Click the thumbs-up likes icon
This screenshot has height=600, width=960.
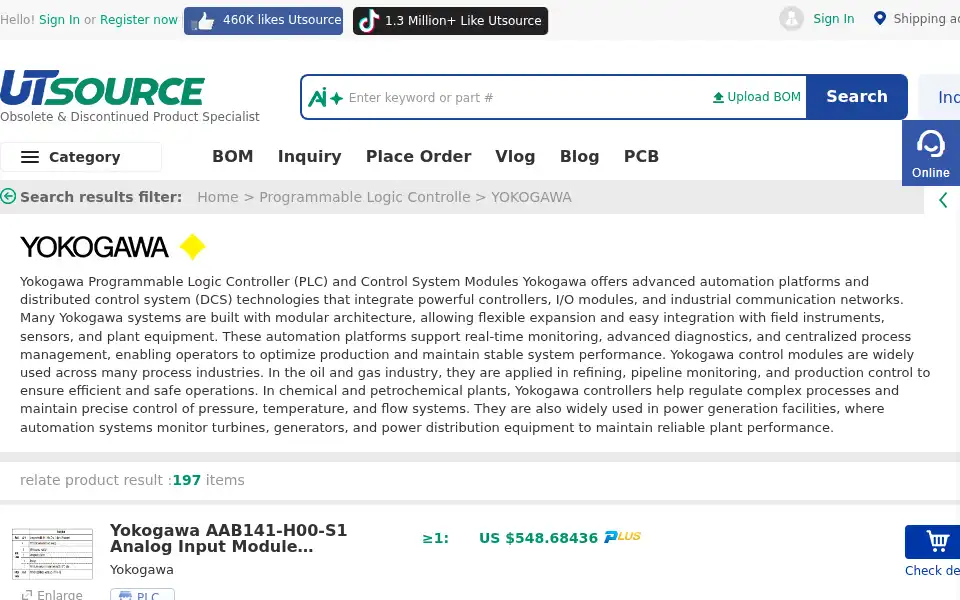tap(203, 21)
